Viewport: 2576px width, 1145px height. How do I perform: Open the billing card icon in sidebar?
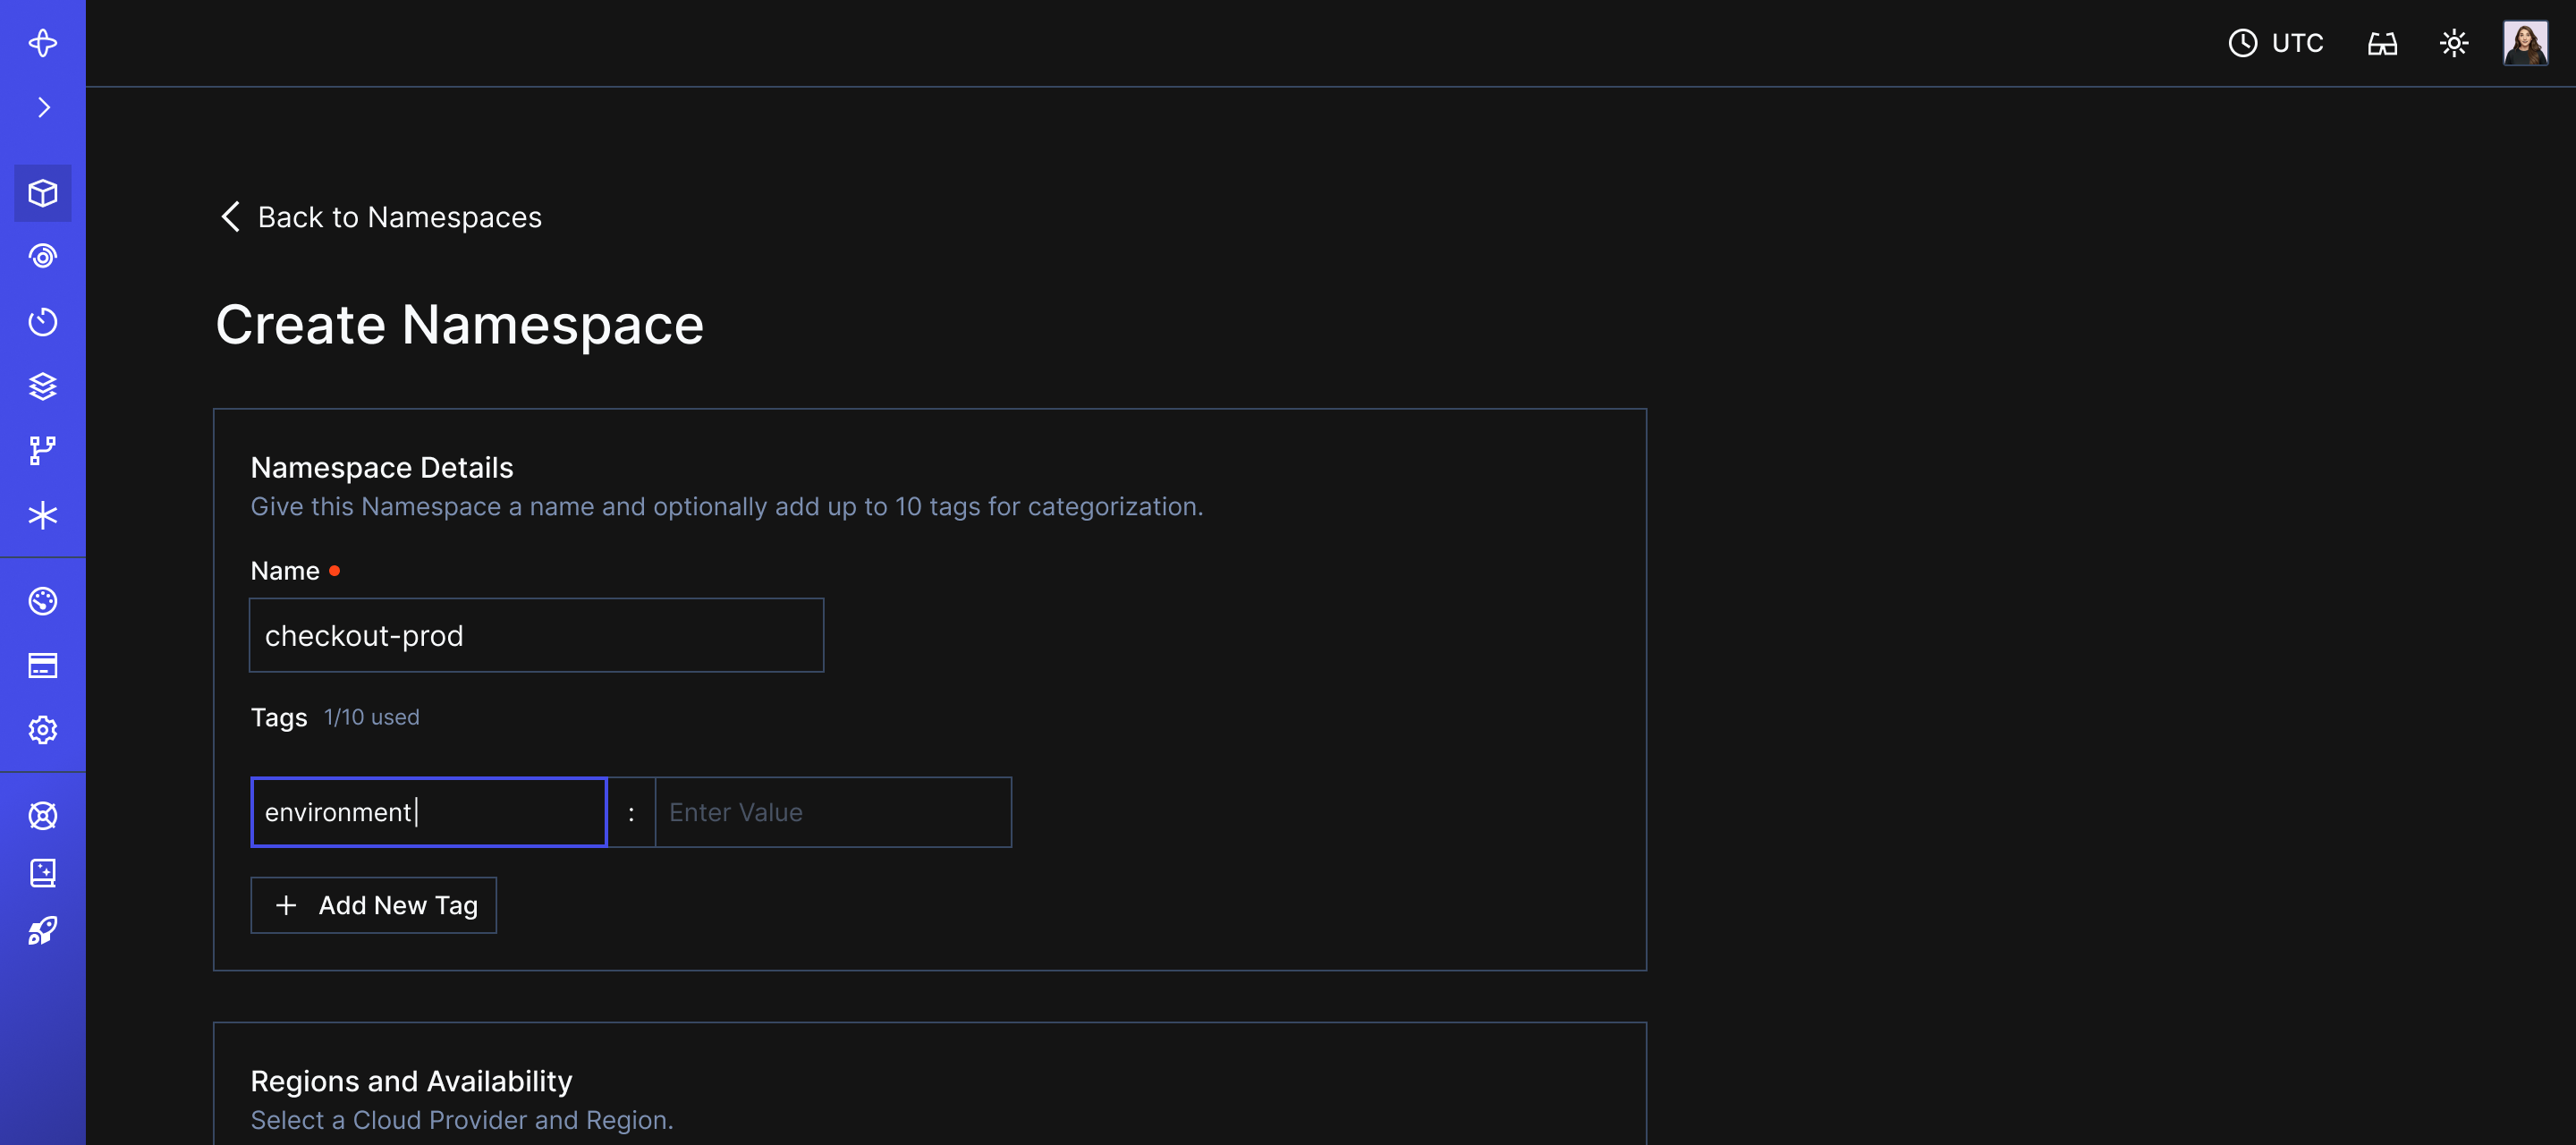point(43,665)
